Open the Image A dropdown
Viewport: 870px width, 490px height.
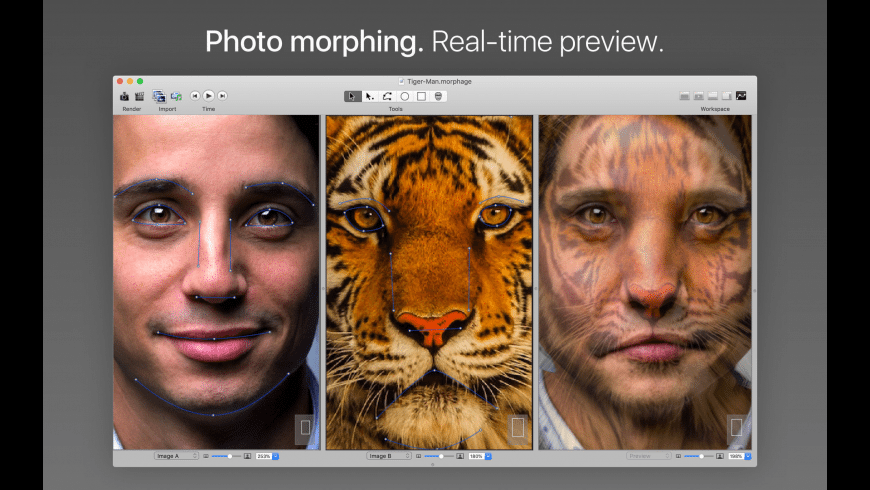pos(176,456)
